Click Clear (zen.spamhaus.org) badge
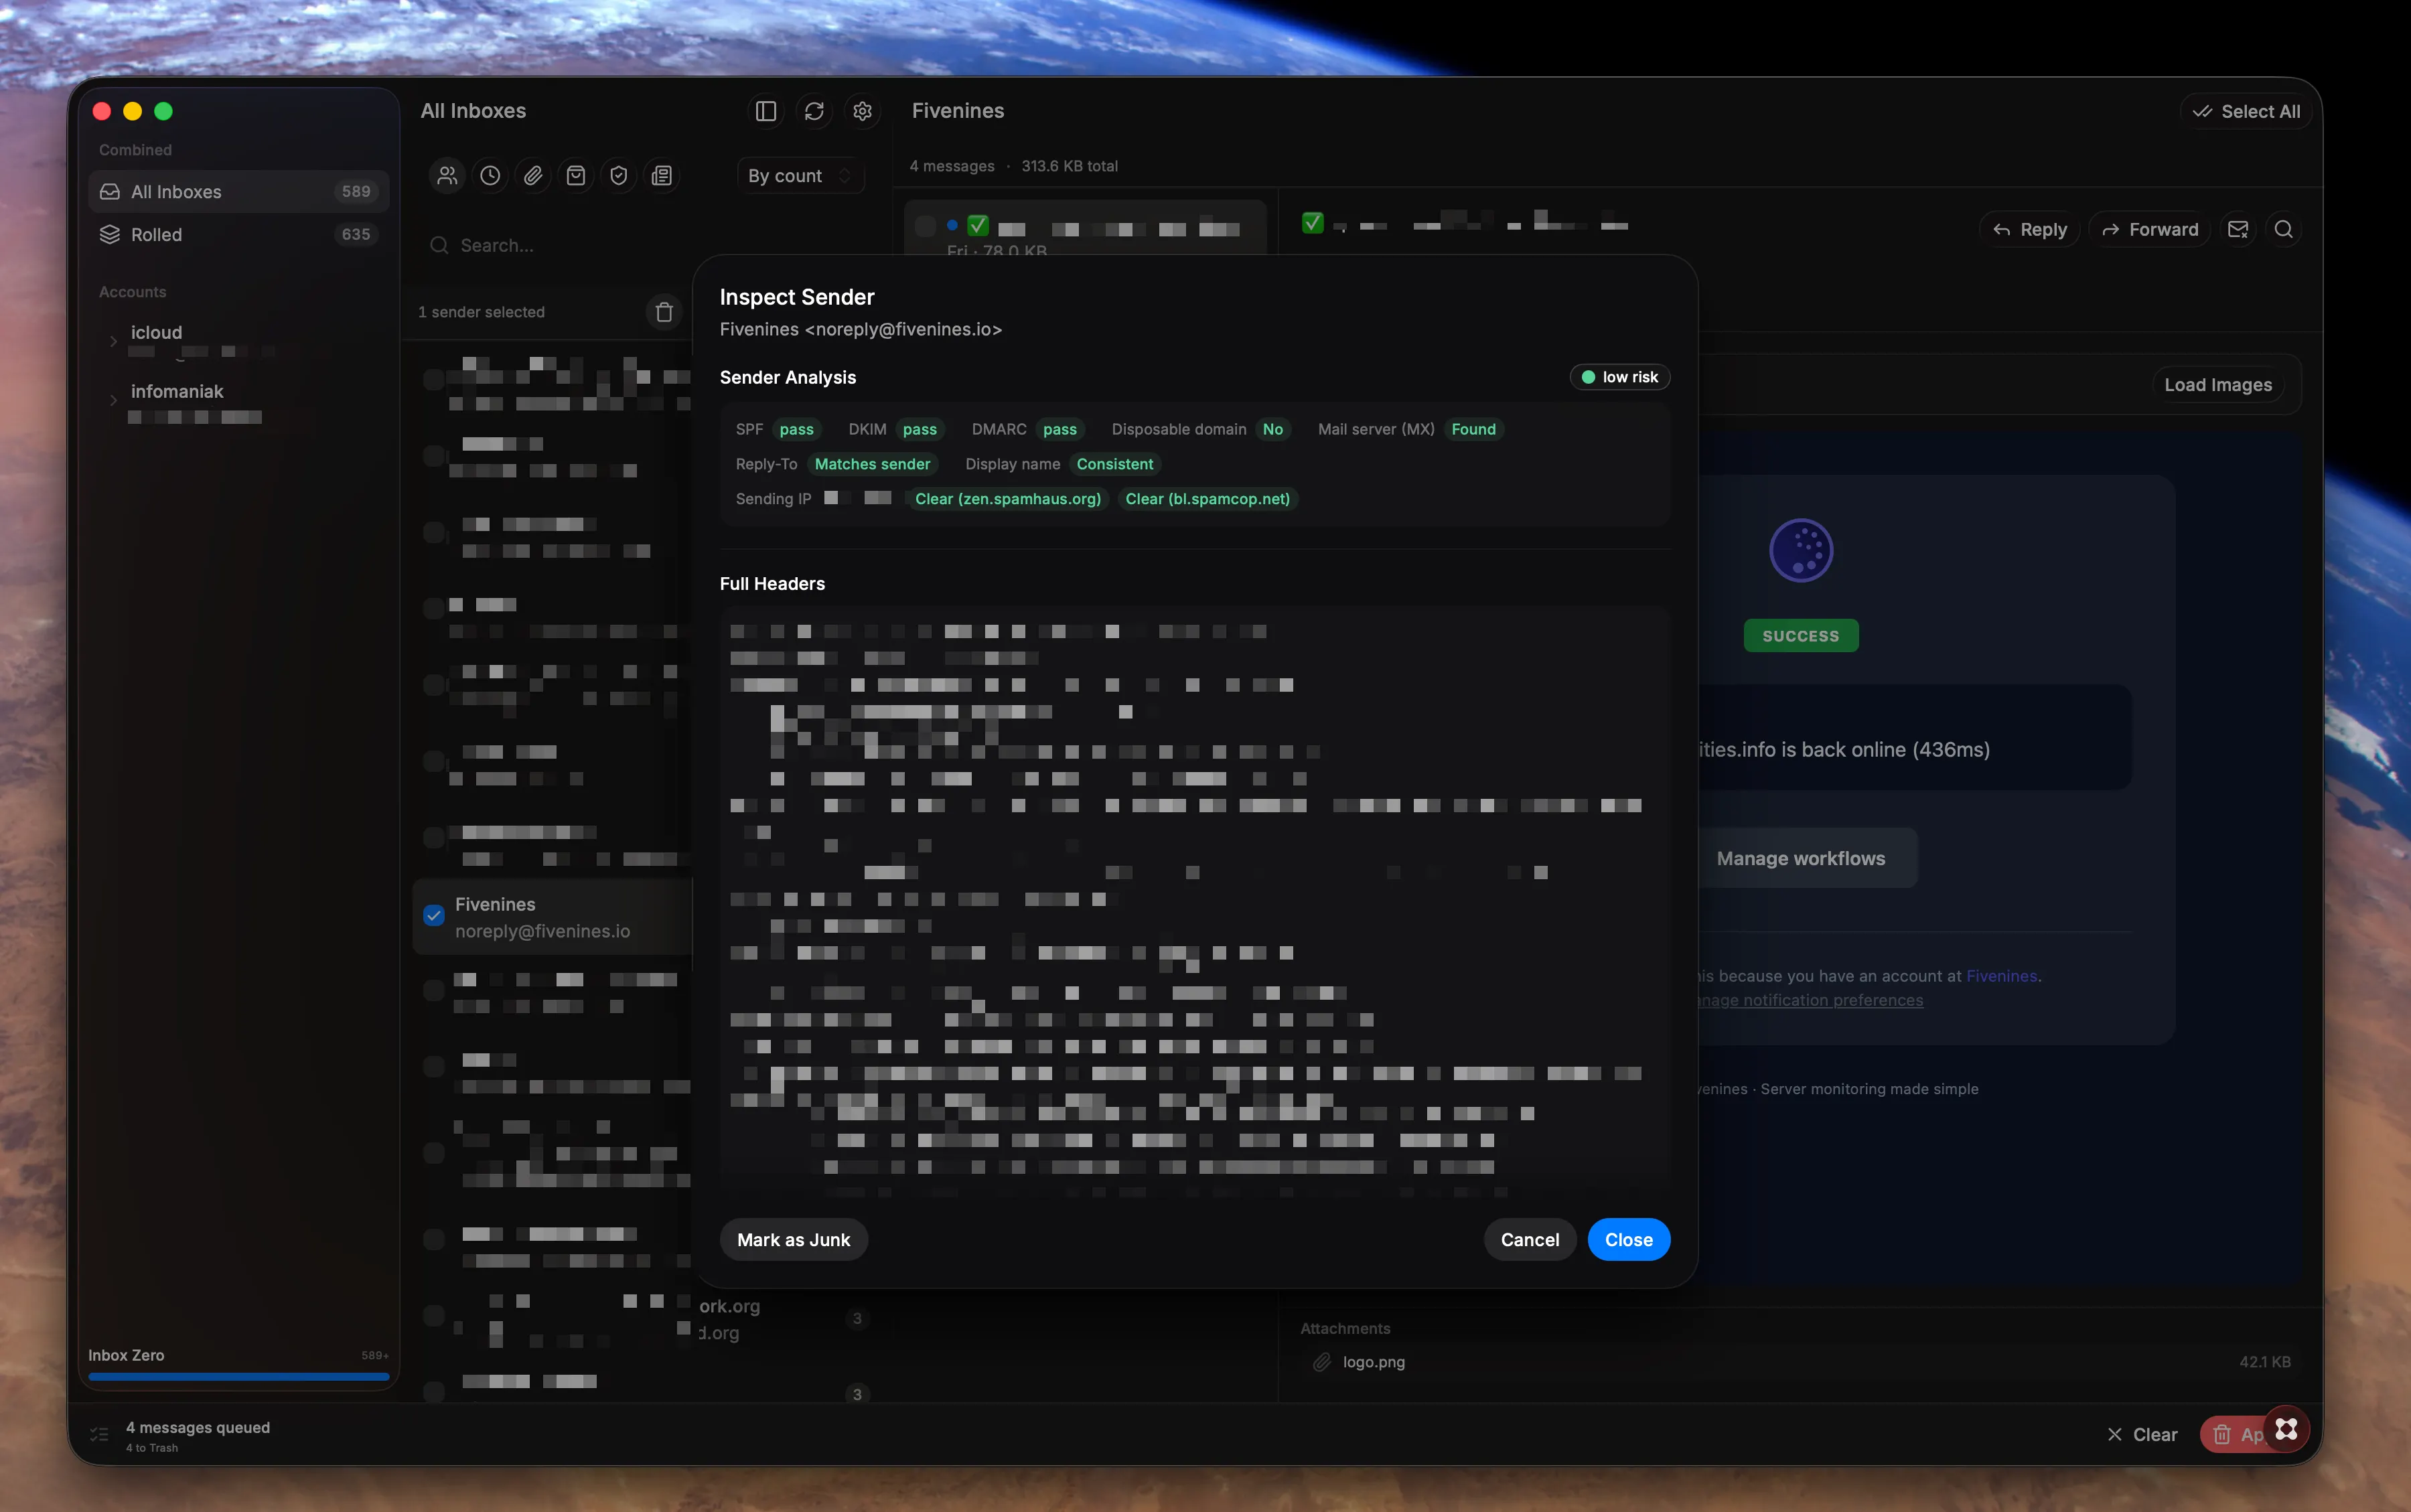 click(x=1008, y=499)
